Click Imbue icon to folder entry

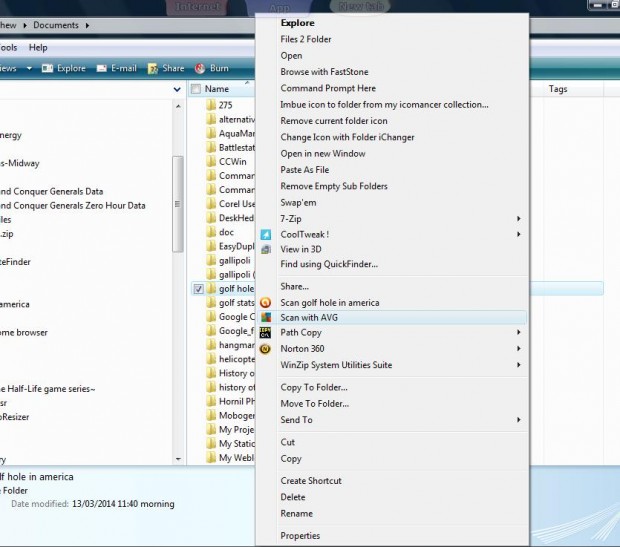click(x=384, y=105)
